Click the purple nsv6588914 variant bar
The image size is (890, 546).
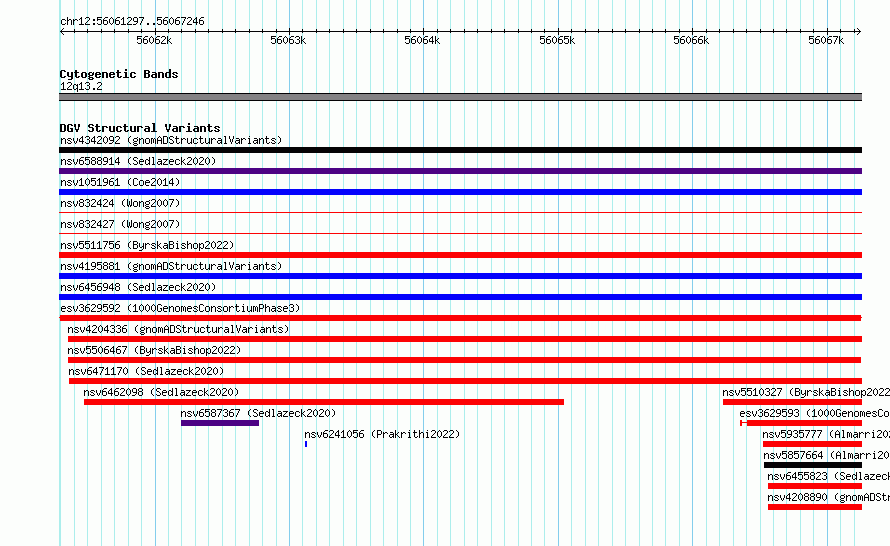460,171
